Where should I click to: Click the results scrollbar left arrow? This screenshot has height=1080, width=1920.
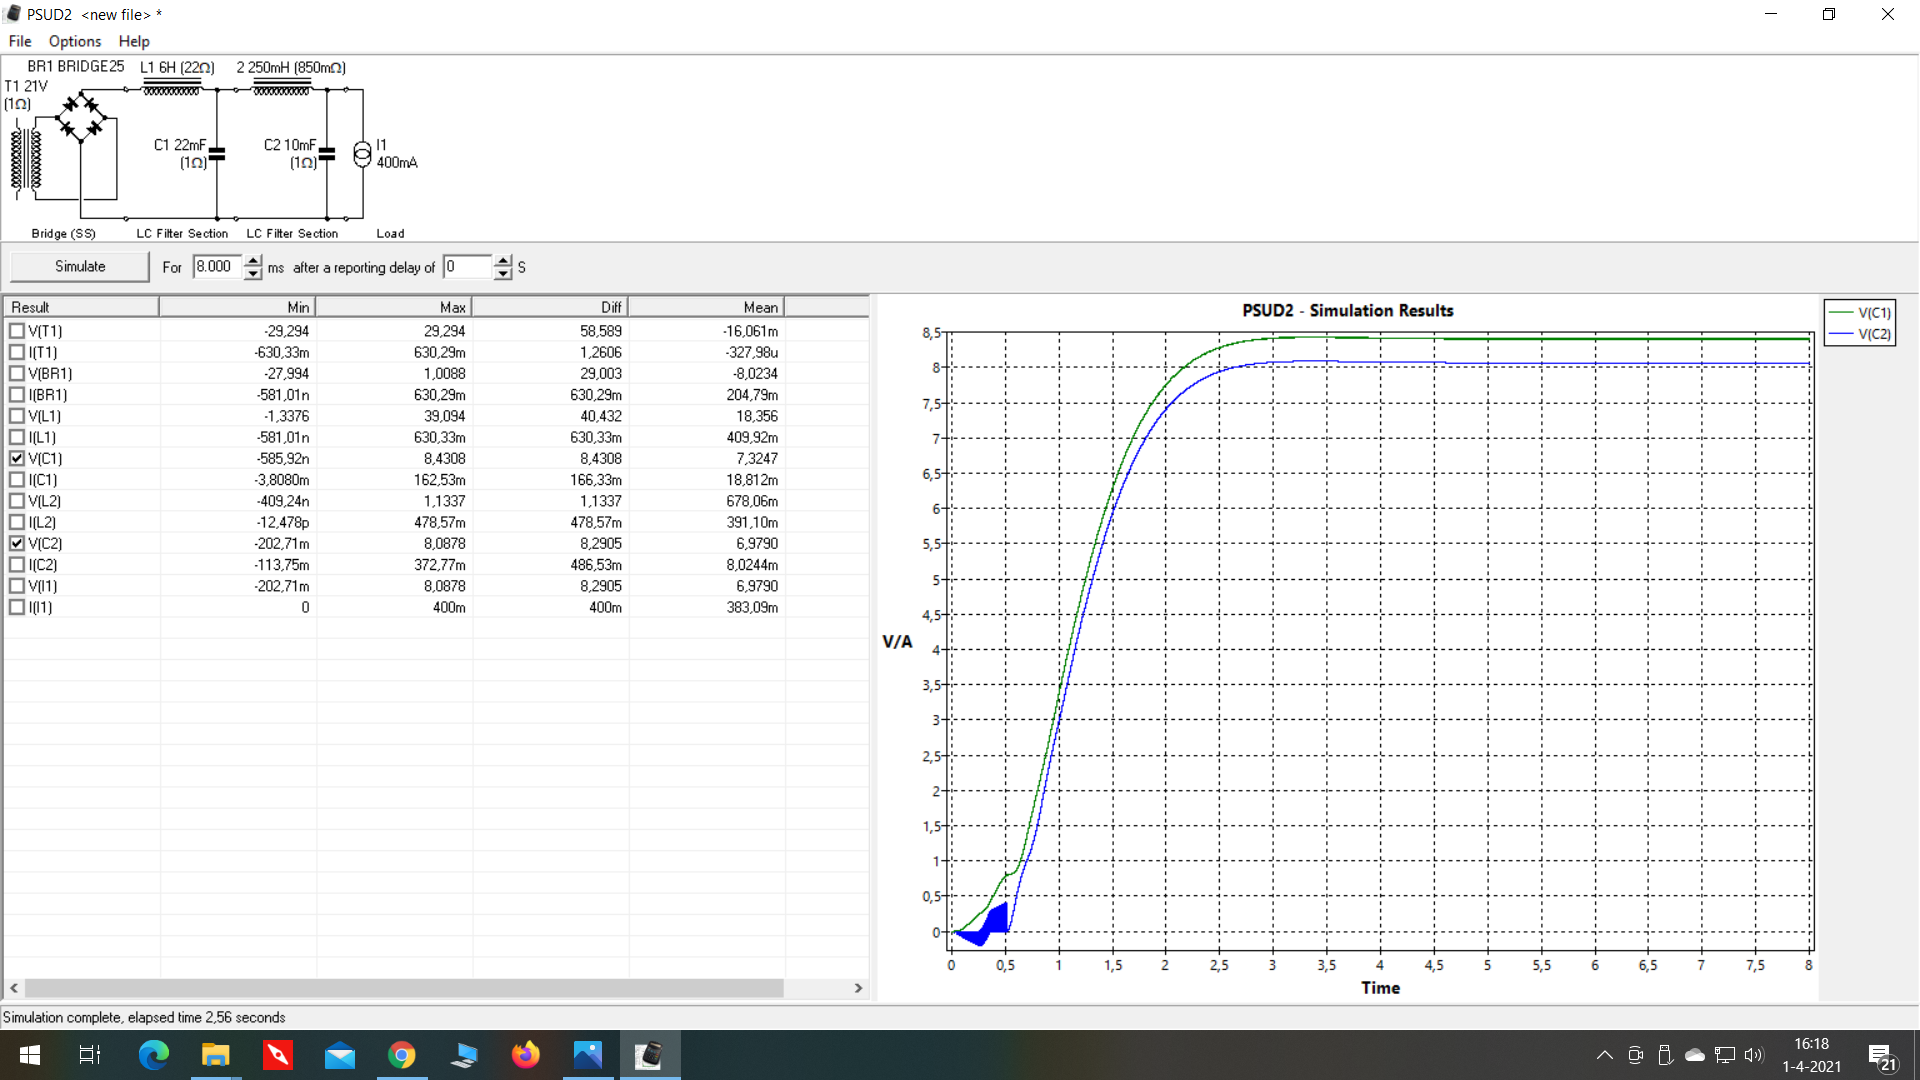(x=14, y=988)
